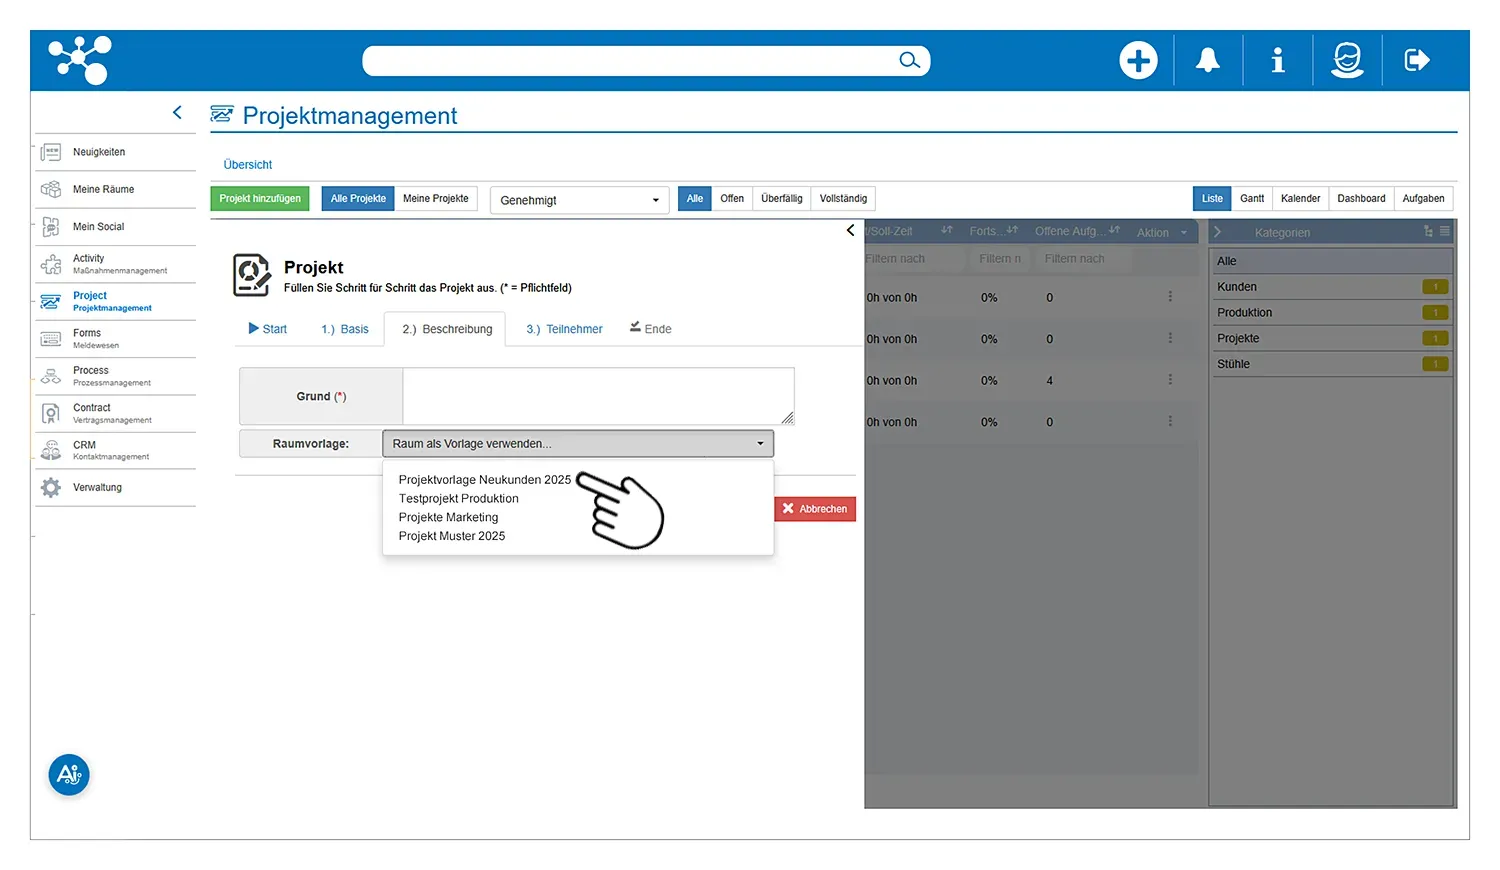This screenshot has width=1500, height=870.
Task: Click the Projekt hinzufügen button
Action: 260,199
